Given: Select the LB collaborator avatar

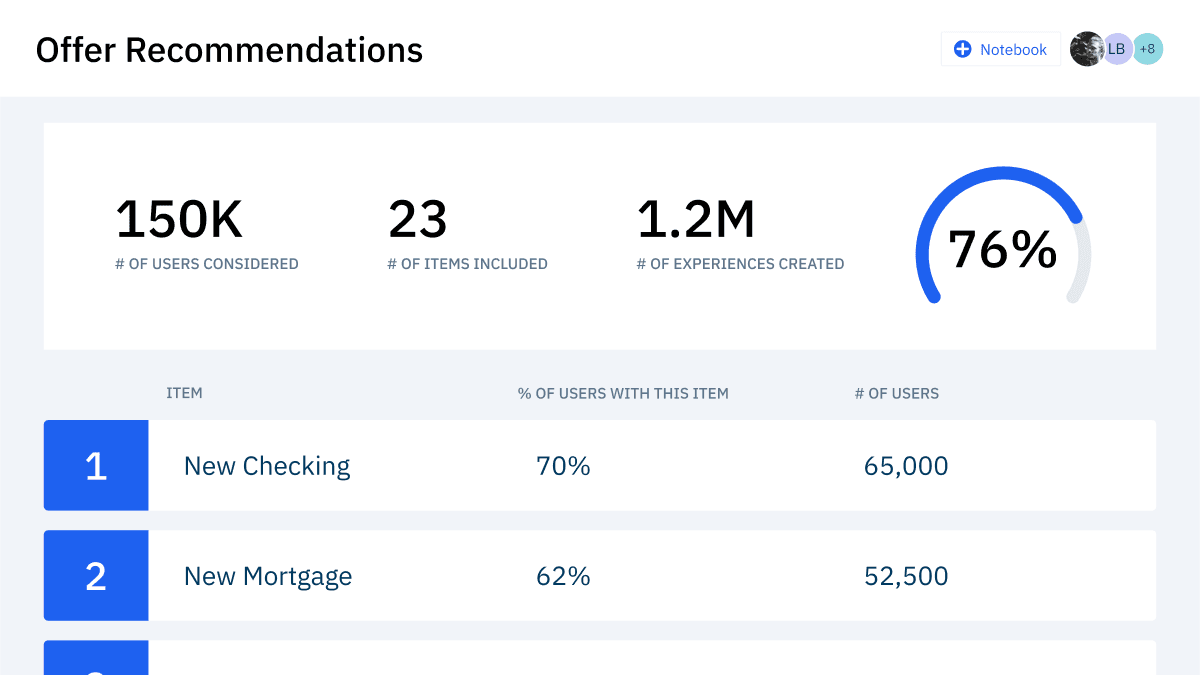Looking at the screenshot, I should (x=1117, y=49).
